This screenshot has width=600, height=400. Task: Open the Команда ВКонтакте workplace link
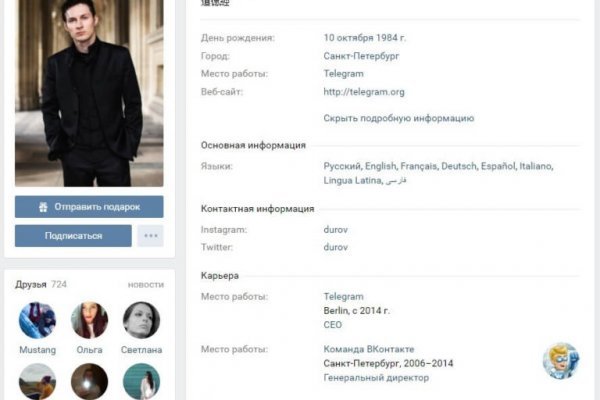[366, 349]
